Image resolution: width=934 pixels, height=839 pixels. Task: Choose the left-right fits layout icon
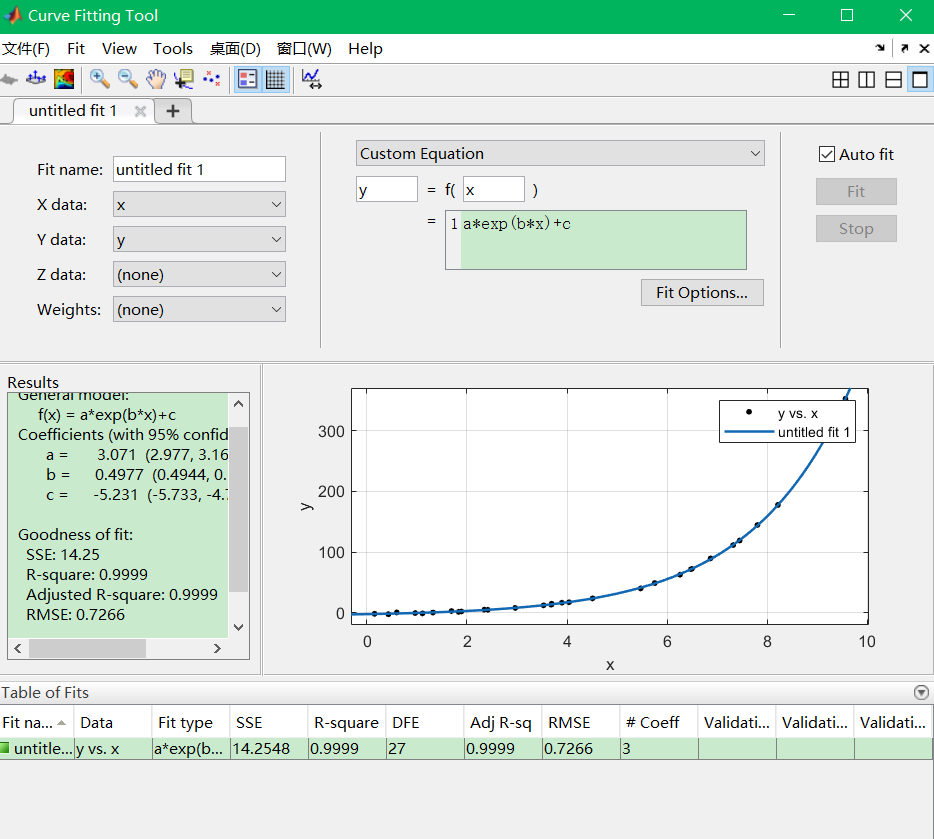tap(867, 79)
